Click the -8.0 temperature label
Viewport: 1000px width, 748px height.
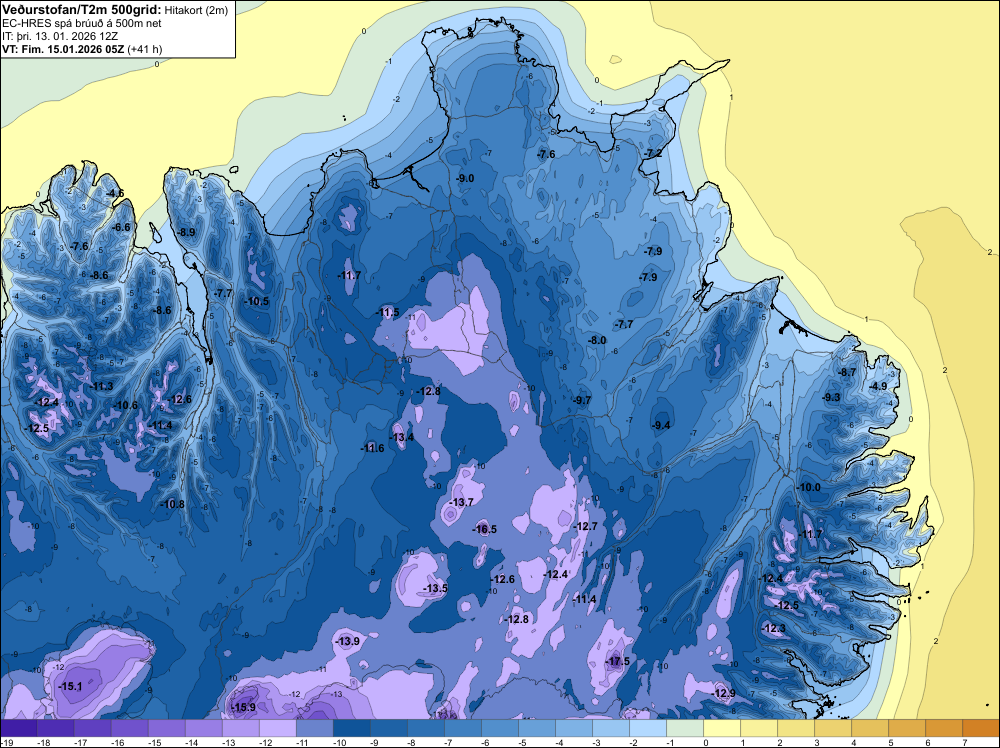coord(597,341)
